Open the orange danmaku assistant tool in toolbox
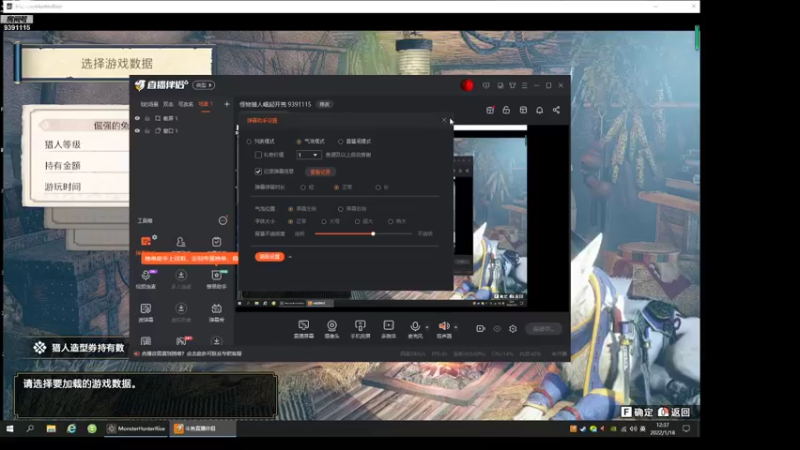 (x=146, y=241)
